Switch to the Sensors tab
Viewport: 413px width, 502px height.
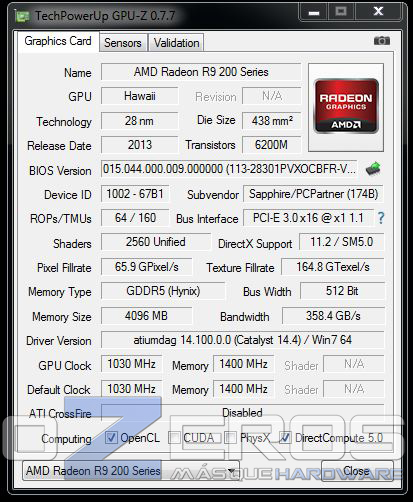123,43
